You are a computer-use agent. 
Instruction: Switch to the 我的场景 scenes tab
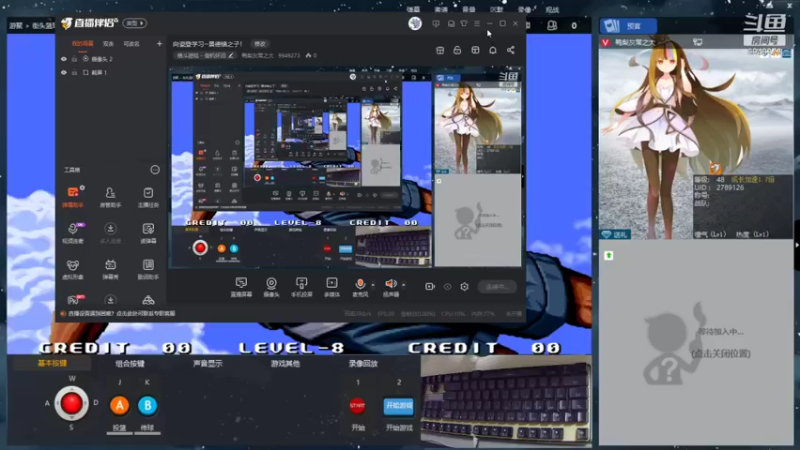[83, 44]
